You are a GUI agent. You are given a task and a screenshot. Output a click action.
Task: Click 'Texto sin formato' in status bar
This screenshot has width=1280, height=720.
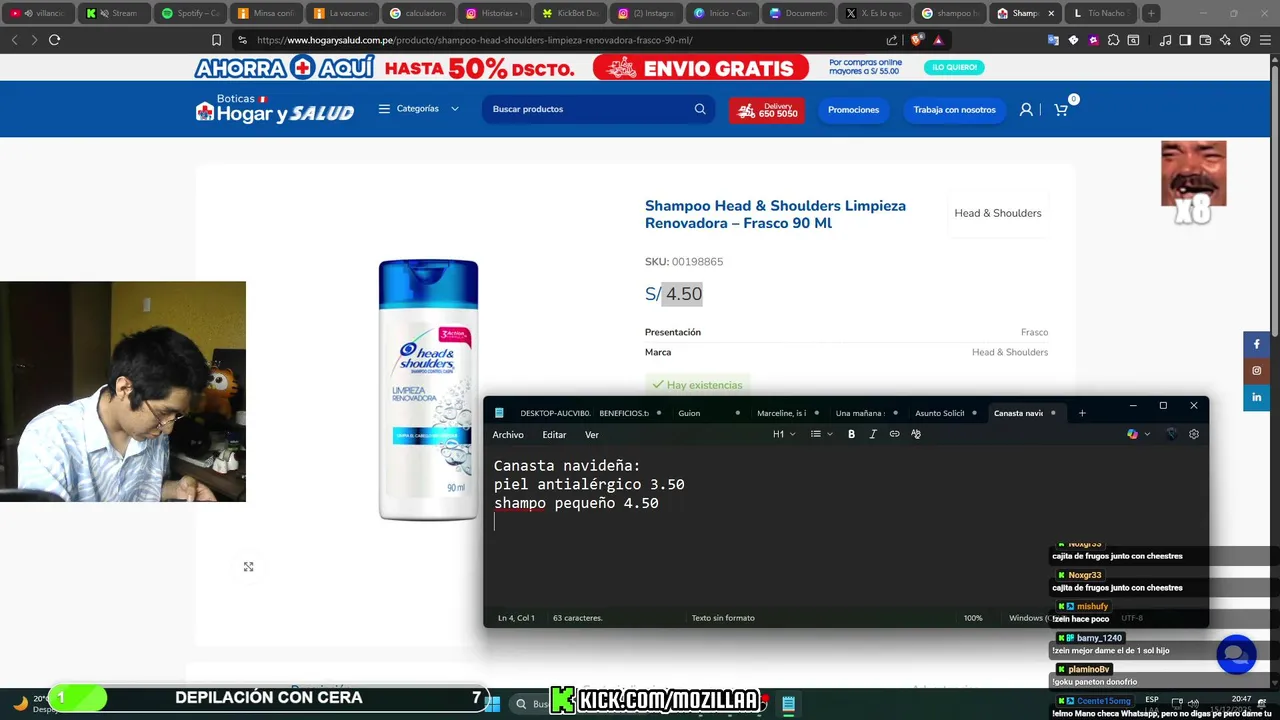(x=723, y=618)
